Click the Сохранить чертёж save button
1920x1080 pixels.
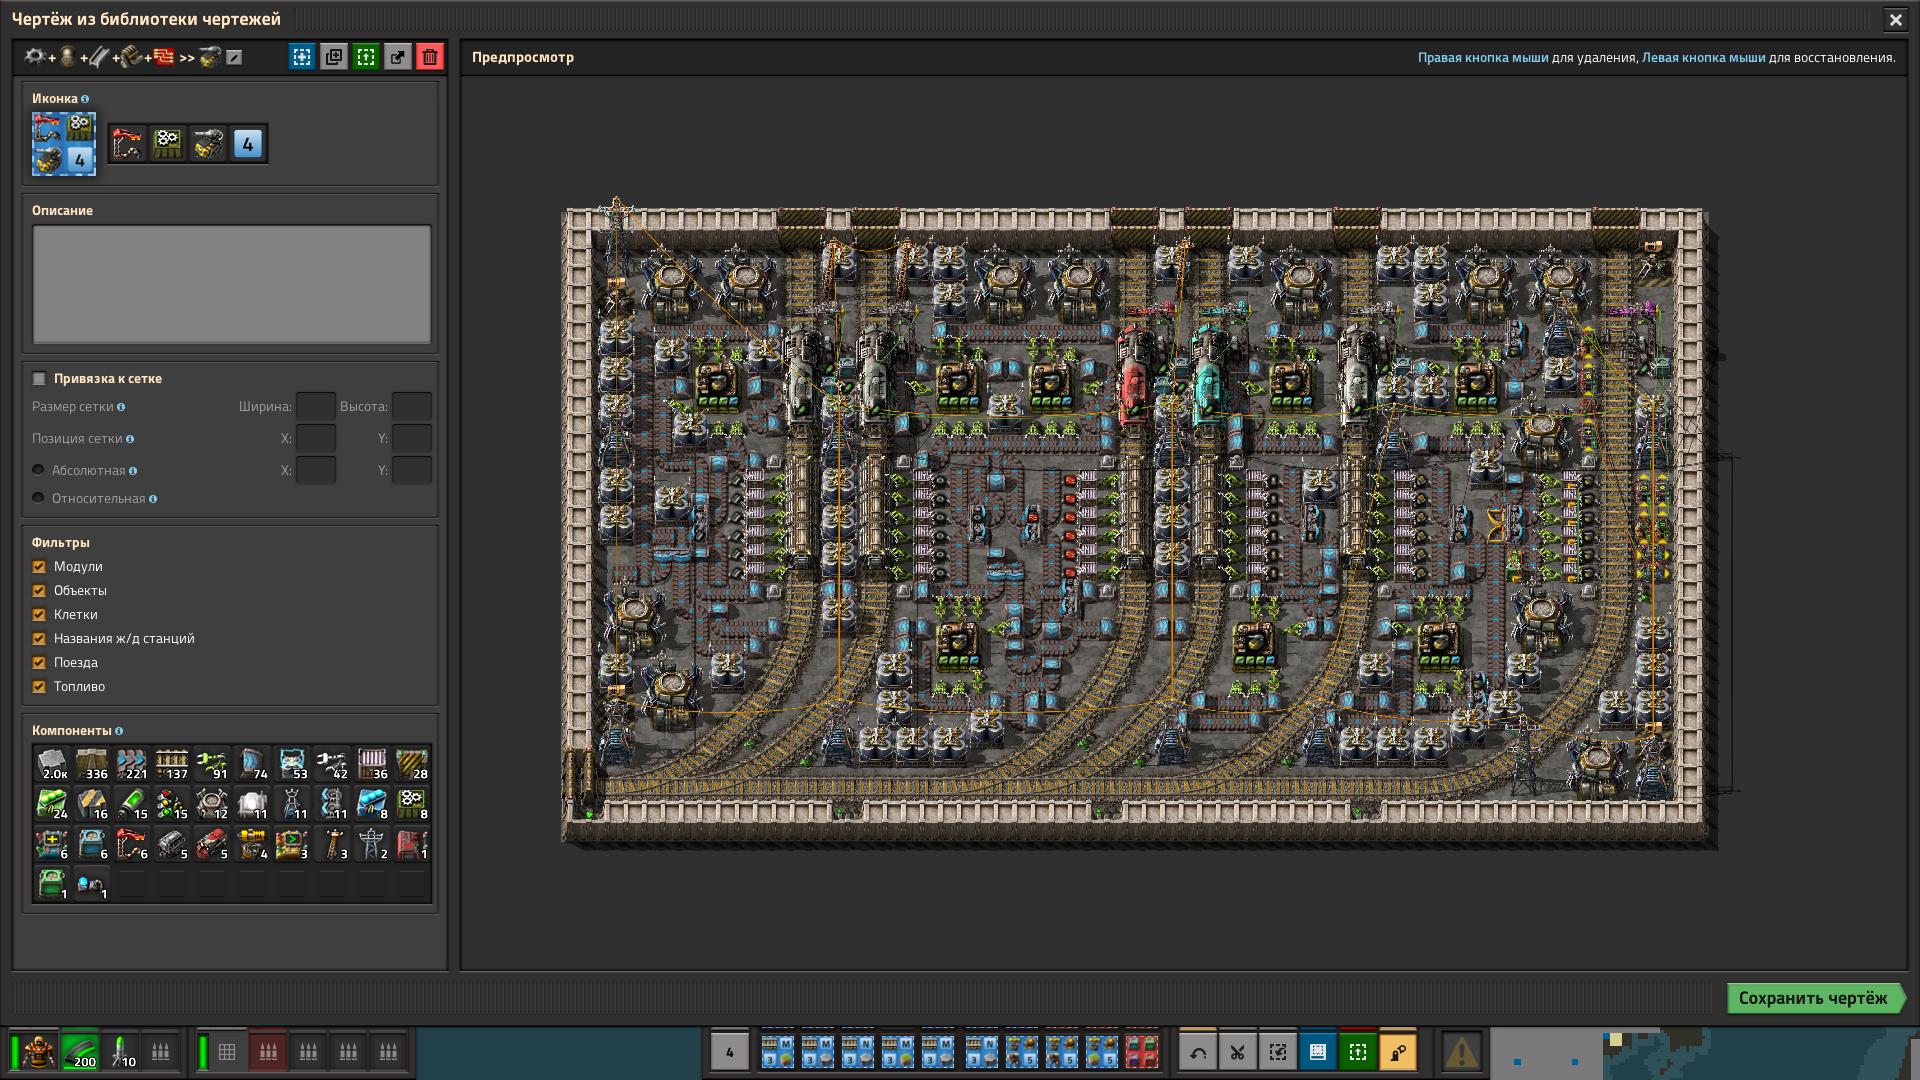(x=1814, y=998)
